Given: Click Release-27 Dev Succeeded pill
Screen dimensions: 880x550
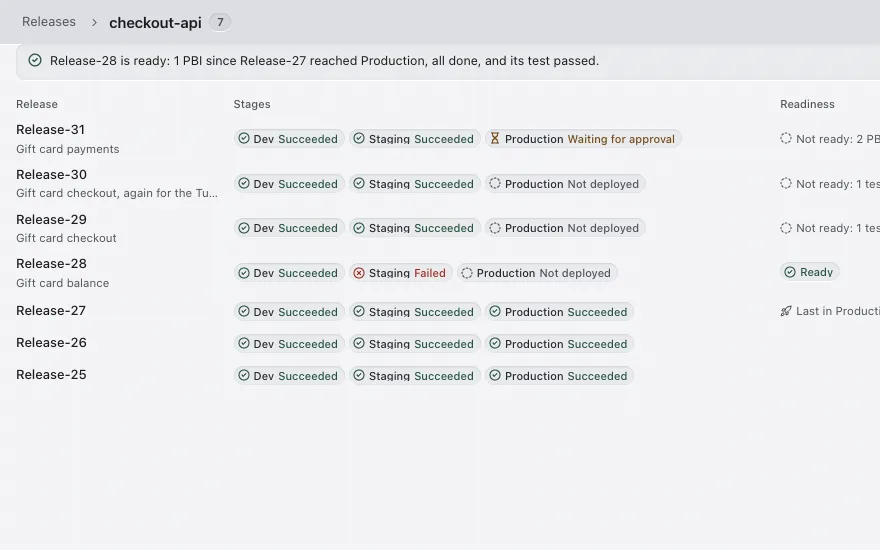Looking at the screenshot, I should [288, 311].
